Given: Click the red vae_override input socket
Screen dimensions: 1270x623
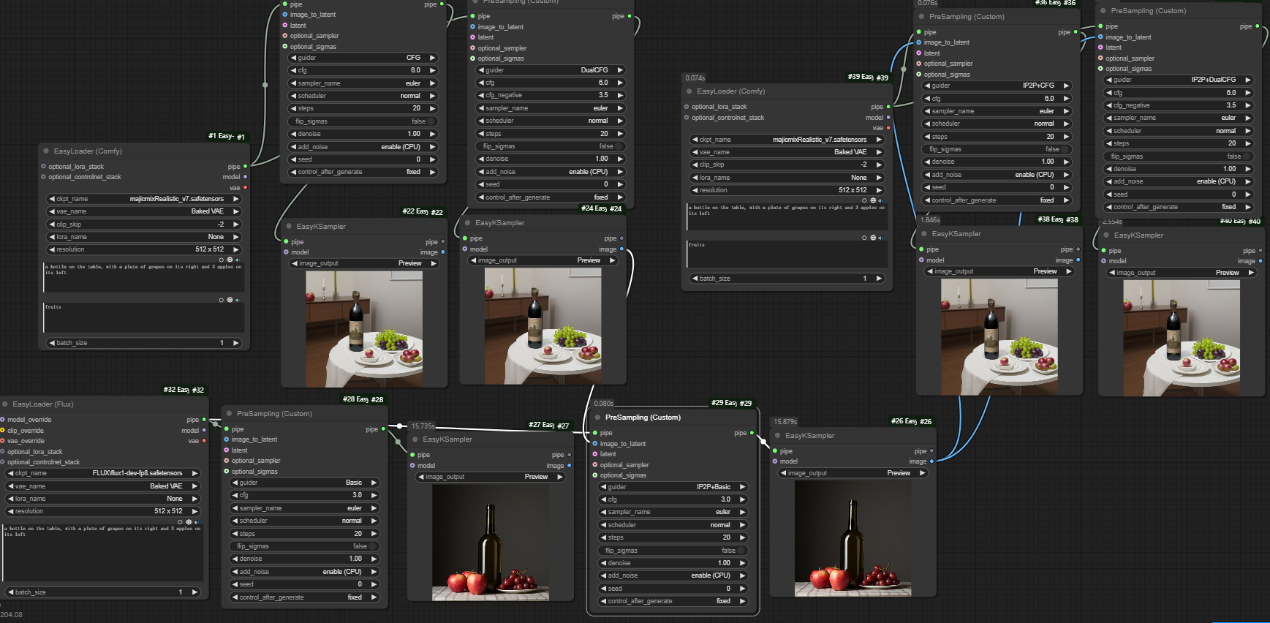Looking at the screenshot, I should (3, 441).
